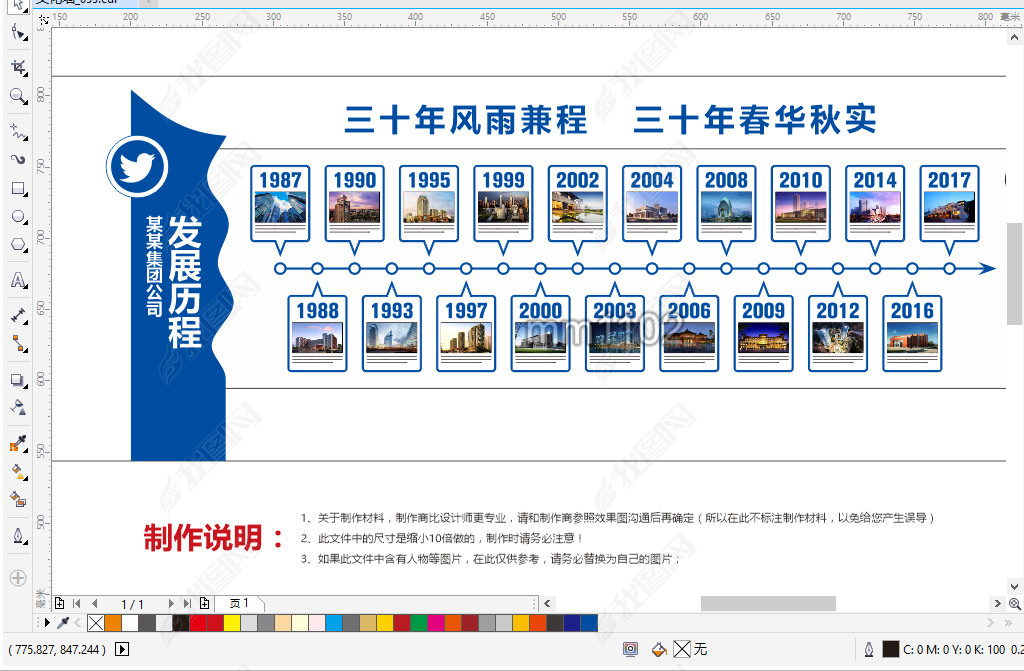Click the horizontal scrollbar thumb
Screen dimensions: 1024x671
(x=767, y=603)
